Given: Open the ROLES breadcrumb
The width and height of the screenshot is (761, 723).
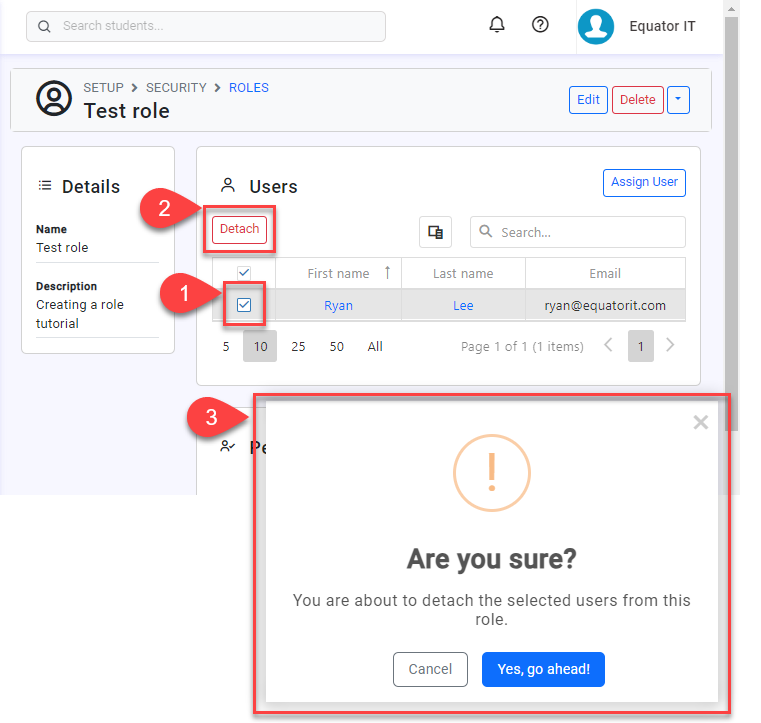Looking at the screenshot, I should [x=248, y=88].
